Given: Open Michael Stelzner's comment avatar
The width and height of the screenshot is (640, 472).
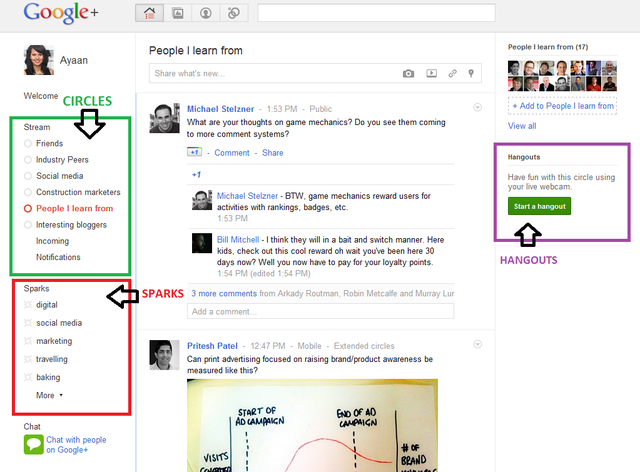Looking at the screenshot, I should (x=202, y=200).
